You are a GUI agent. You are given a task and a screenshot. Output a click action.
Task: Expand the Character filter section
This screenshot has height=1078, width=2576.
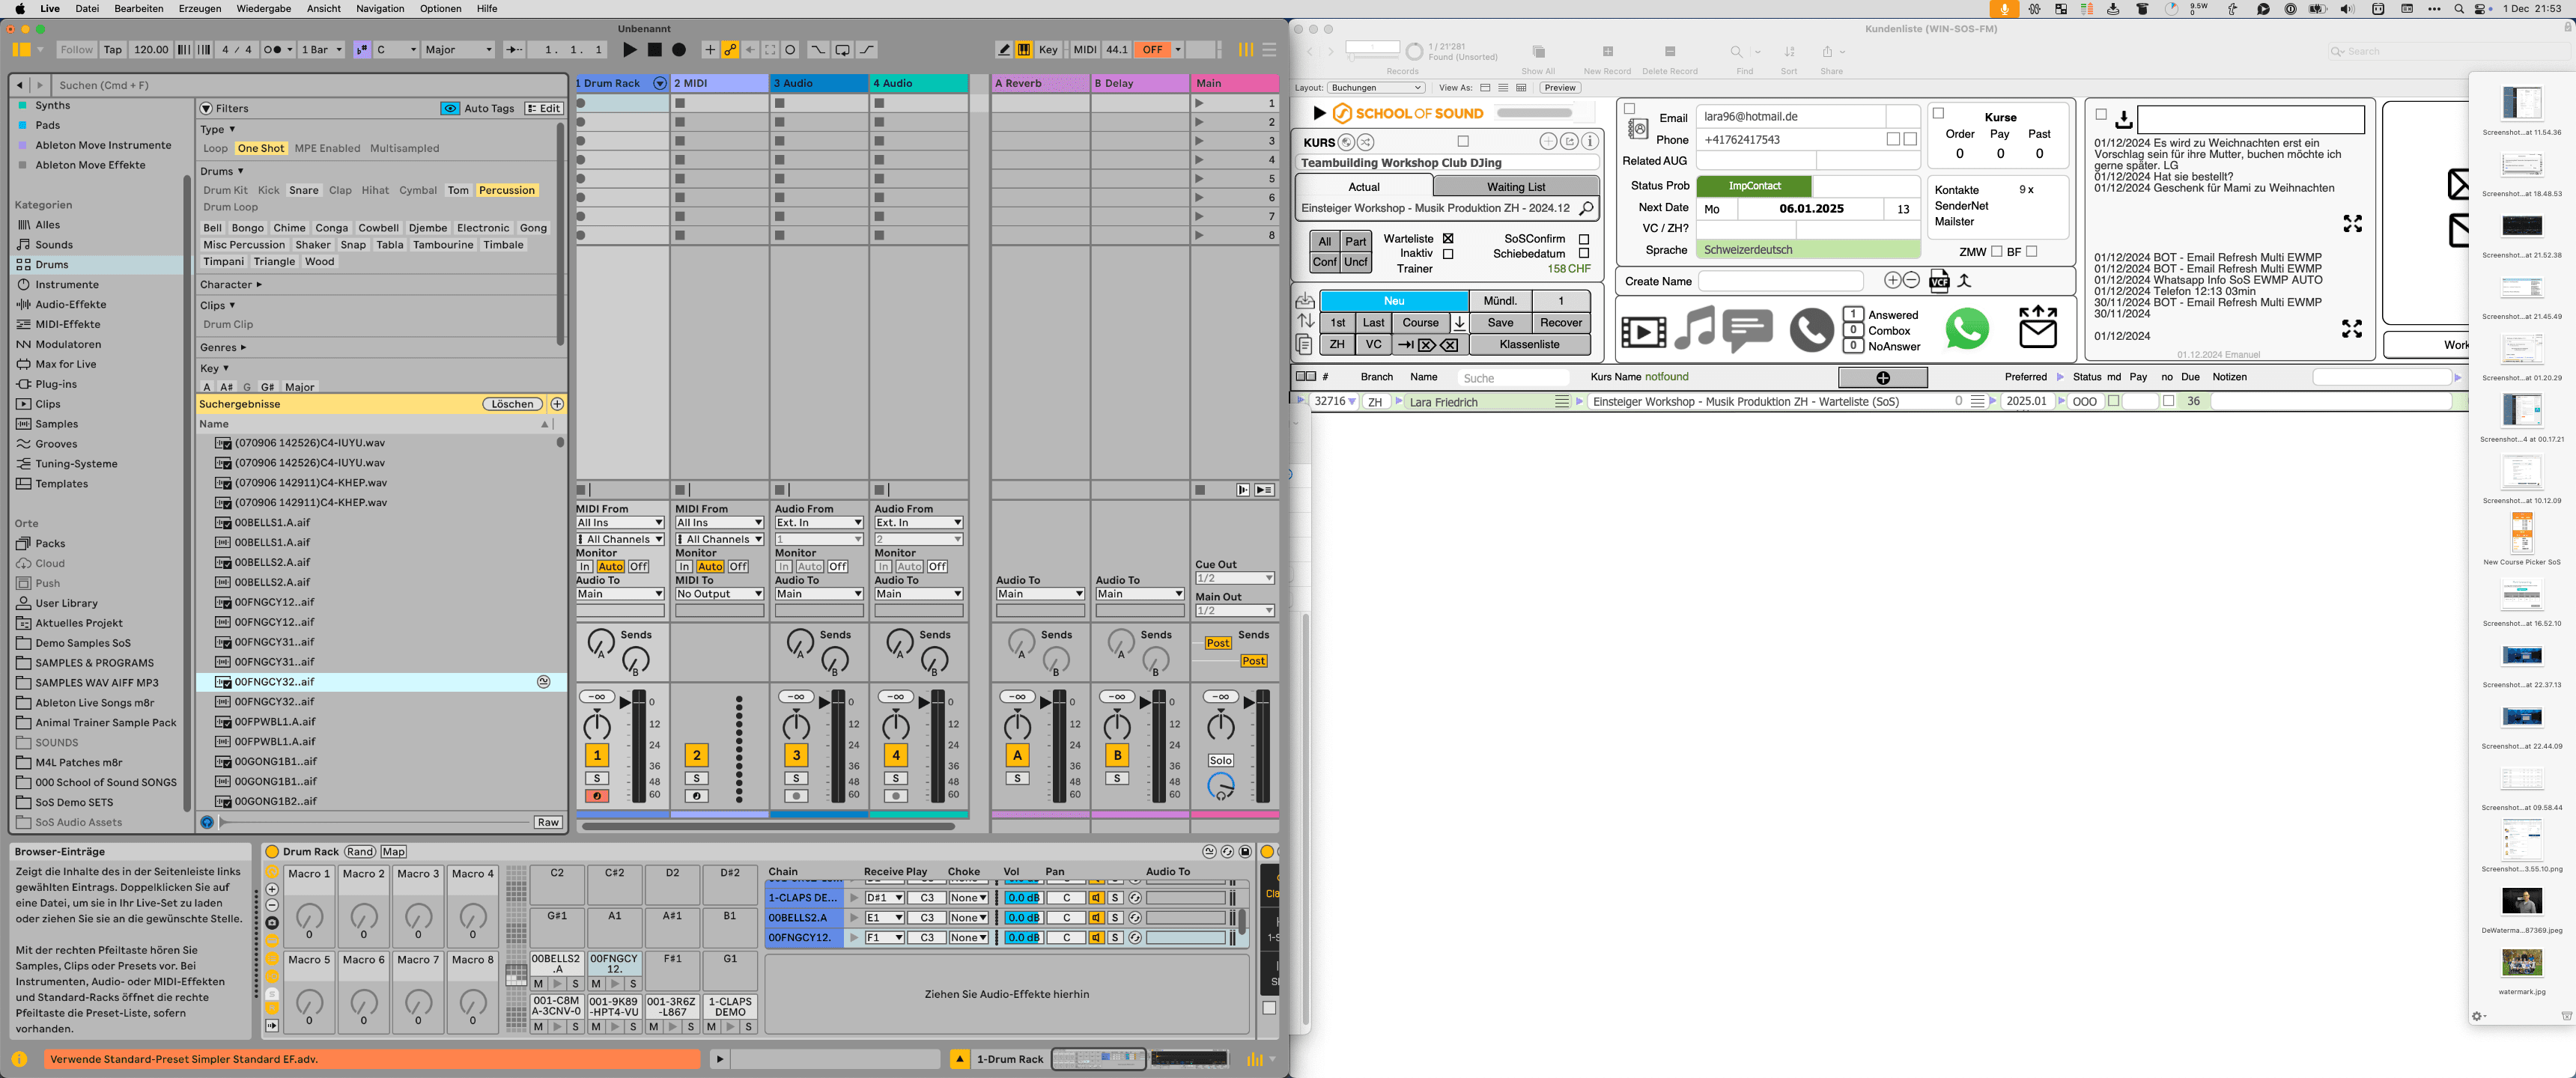point(230,285)
